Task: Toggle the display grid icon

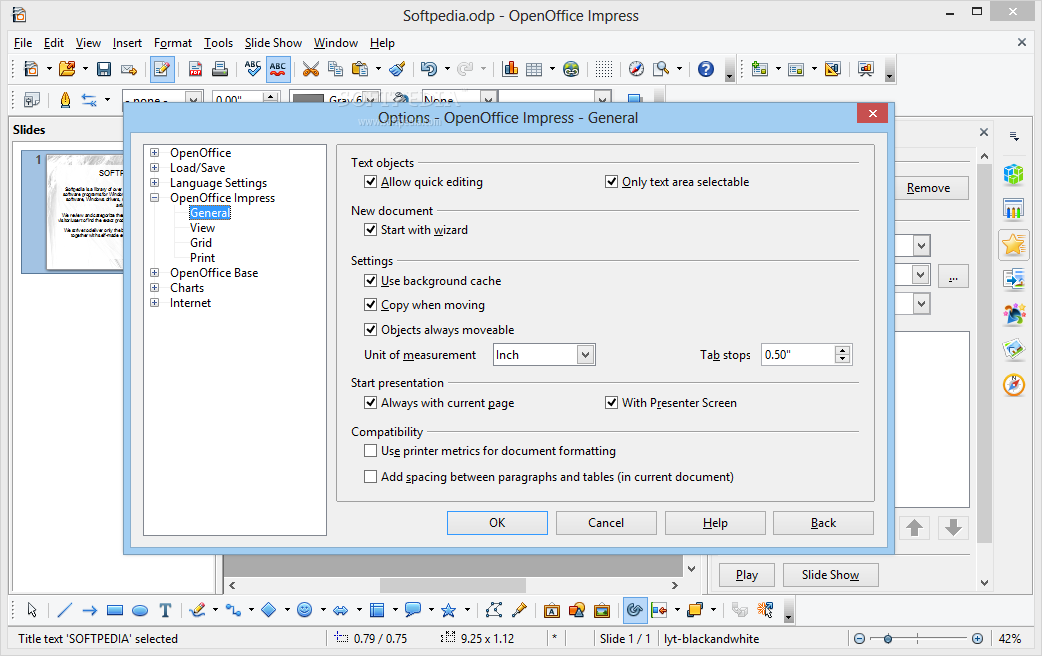Action: (x=603, y=69)
